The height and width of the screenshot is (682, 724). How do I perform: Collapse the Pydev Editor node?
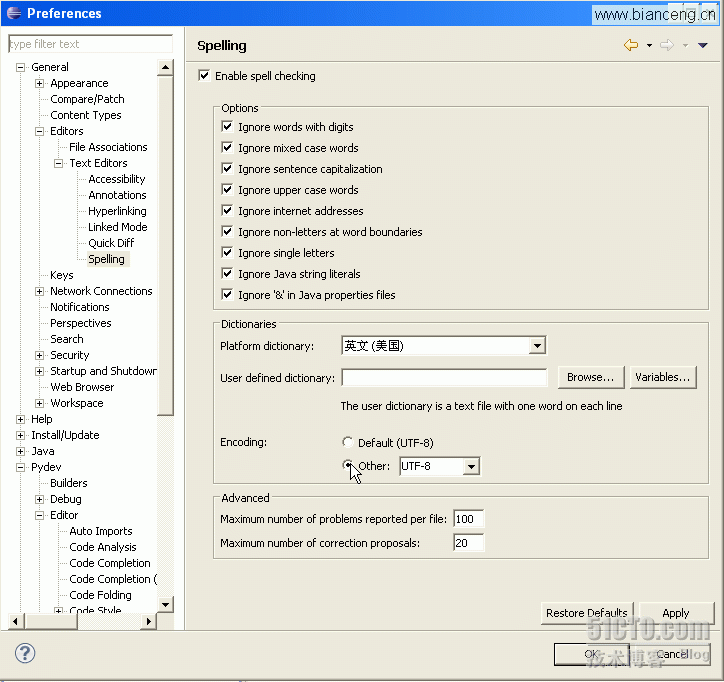tap(39, 515)
